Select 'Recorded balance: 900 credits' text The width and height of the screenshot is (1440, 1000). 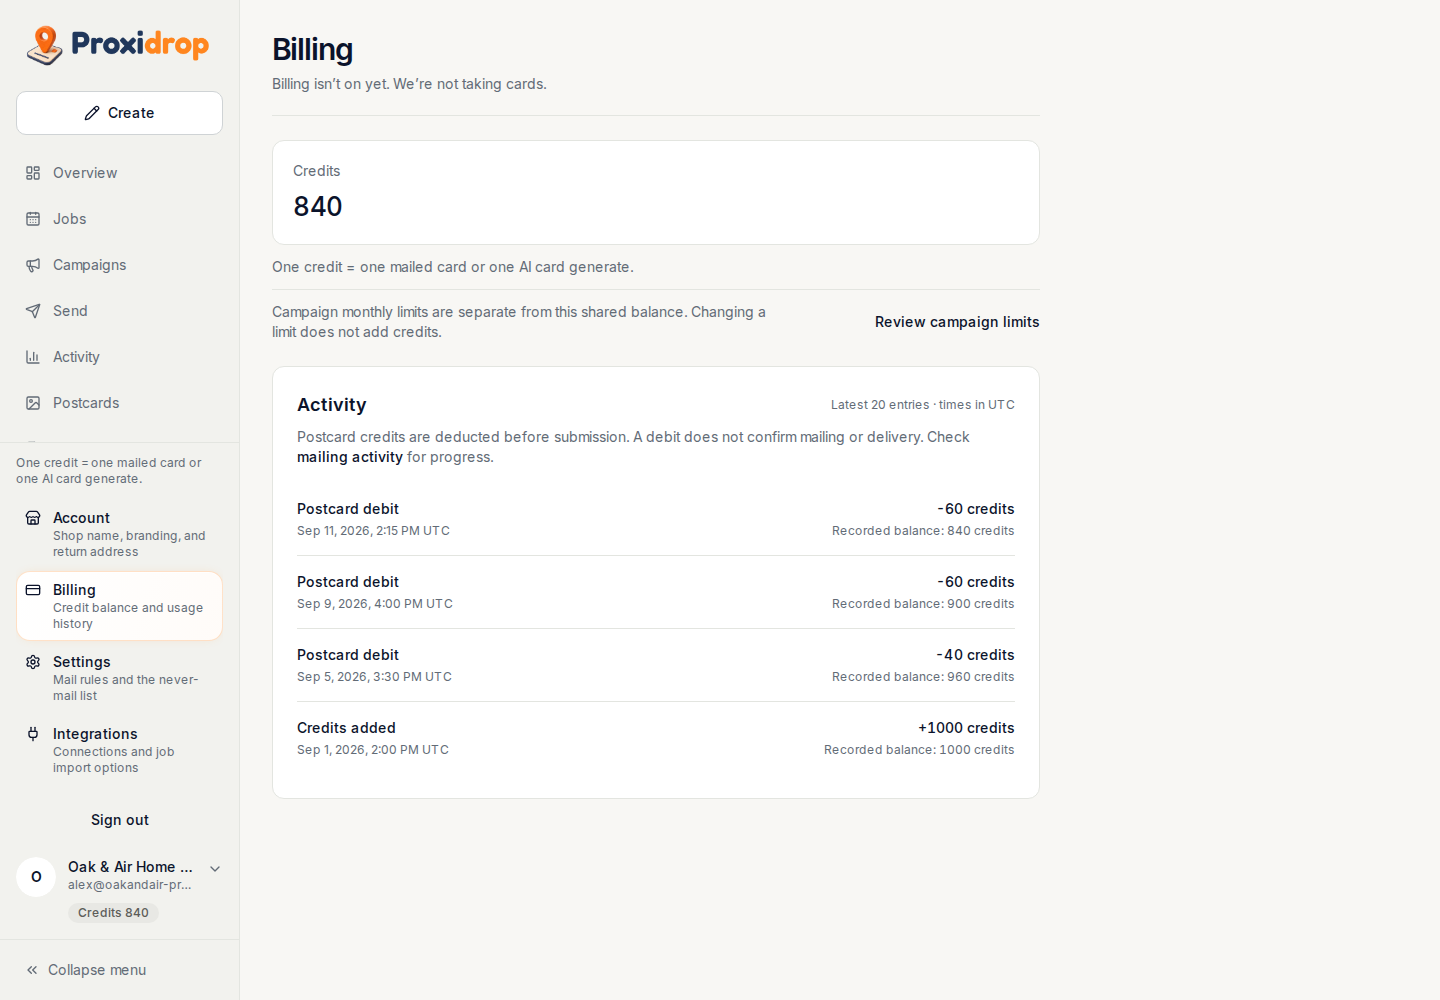click(x=923, y=604)
